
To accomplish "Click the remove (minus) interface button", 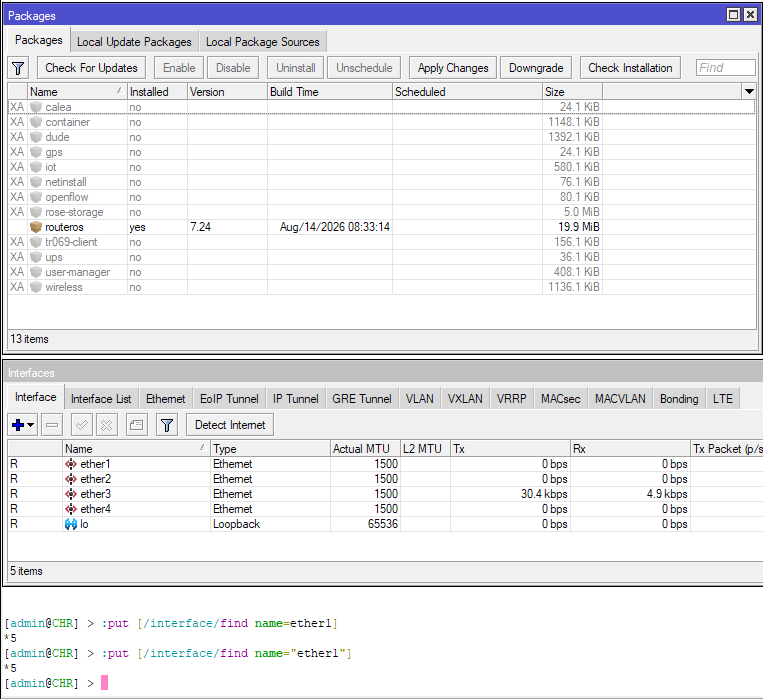I will (52, 425).
